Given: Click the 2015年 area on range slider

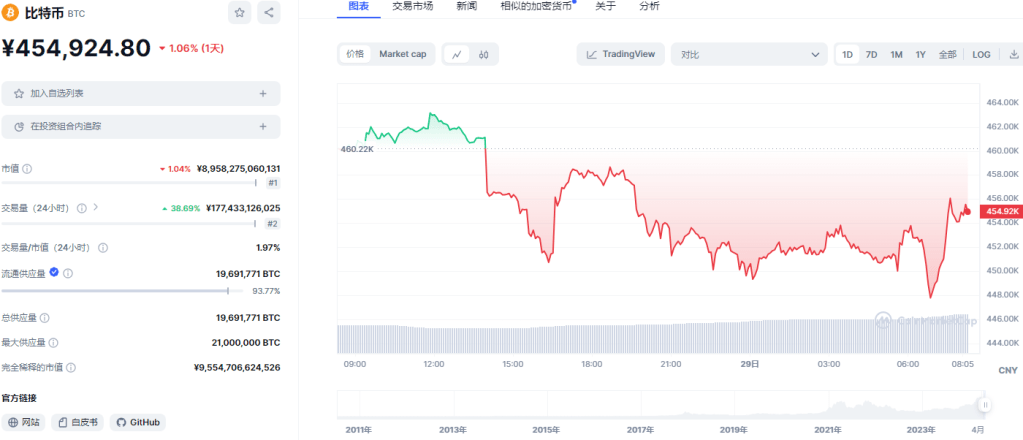Looking at the screenshot, I should coord(546,429).
